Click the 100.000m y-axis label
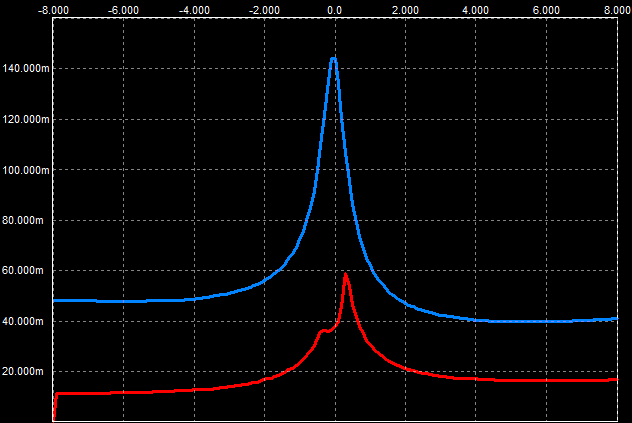 tap(26, 170)
